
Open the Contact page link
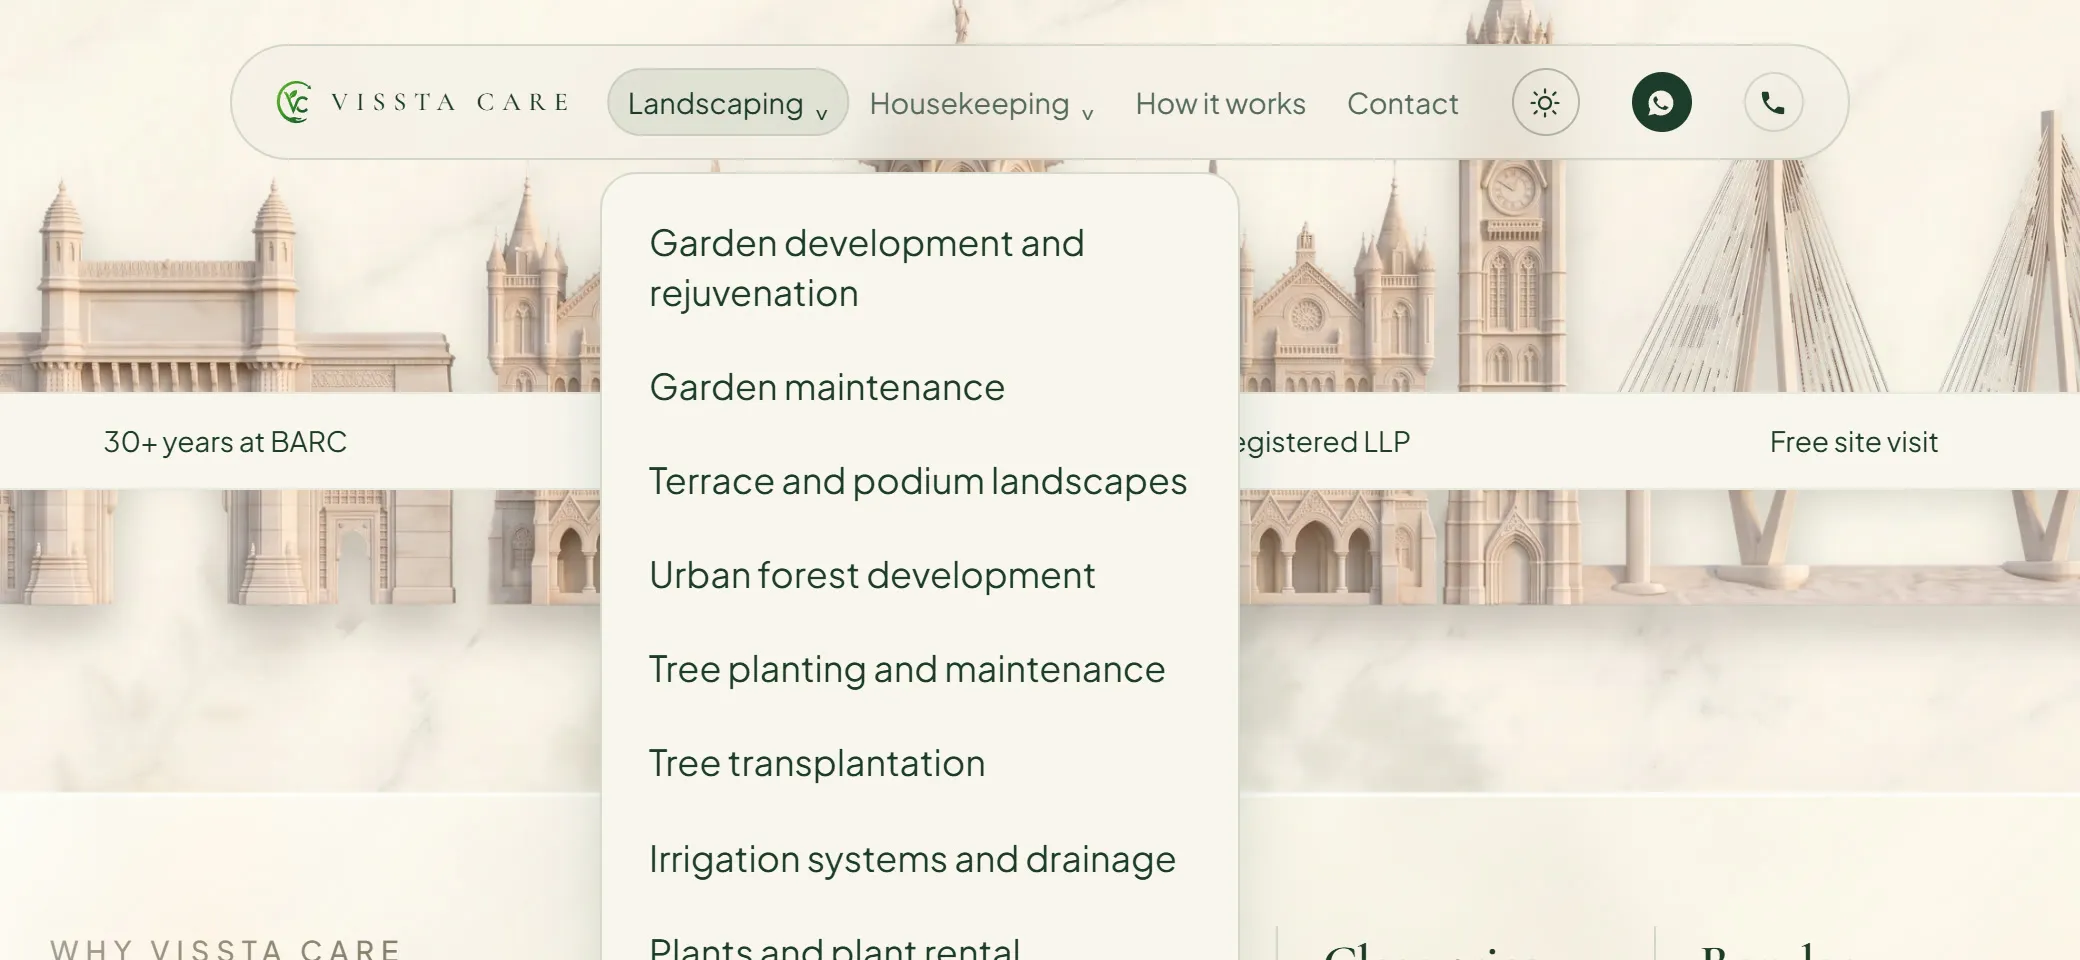[x=1402, y=103]
